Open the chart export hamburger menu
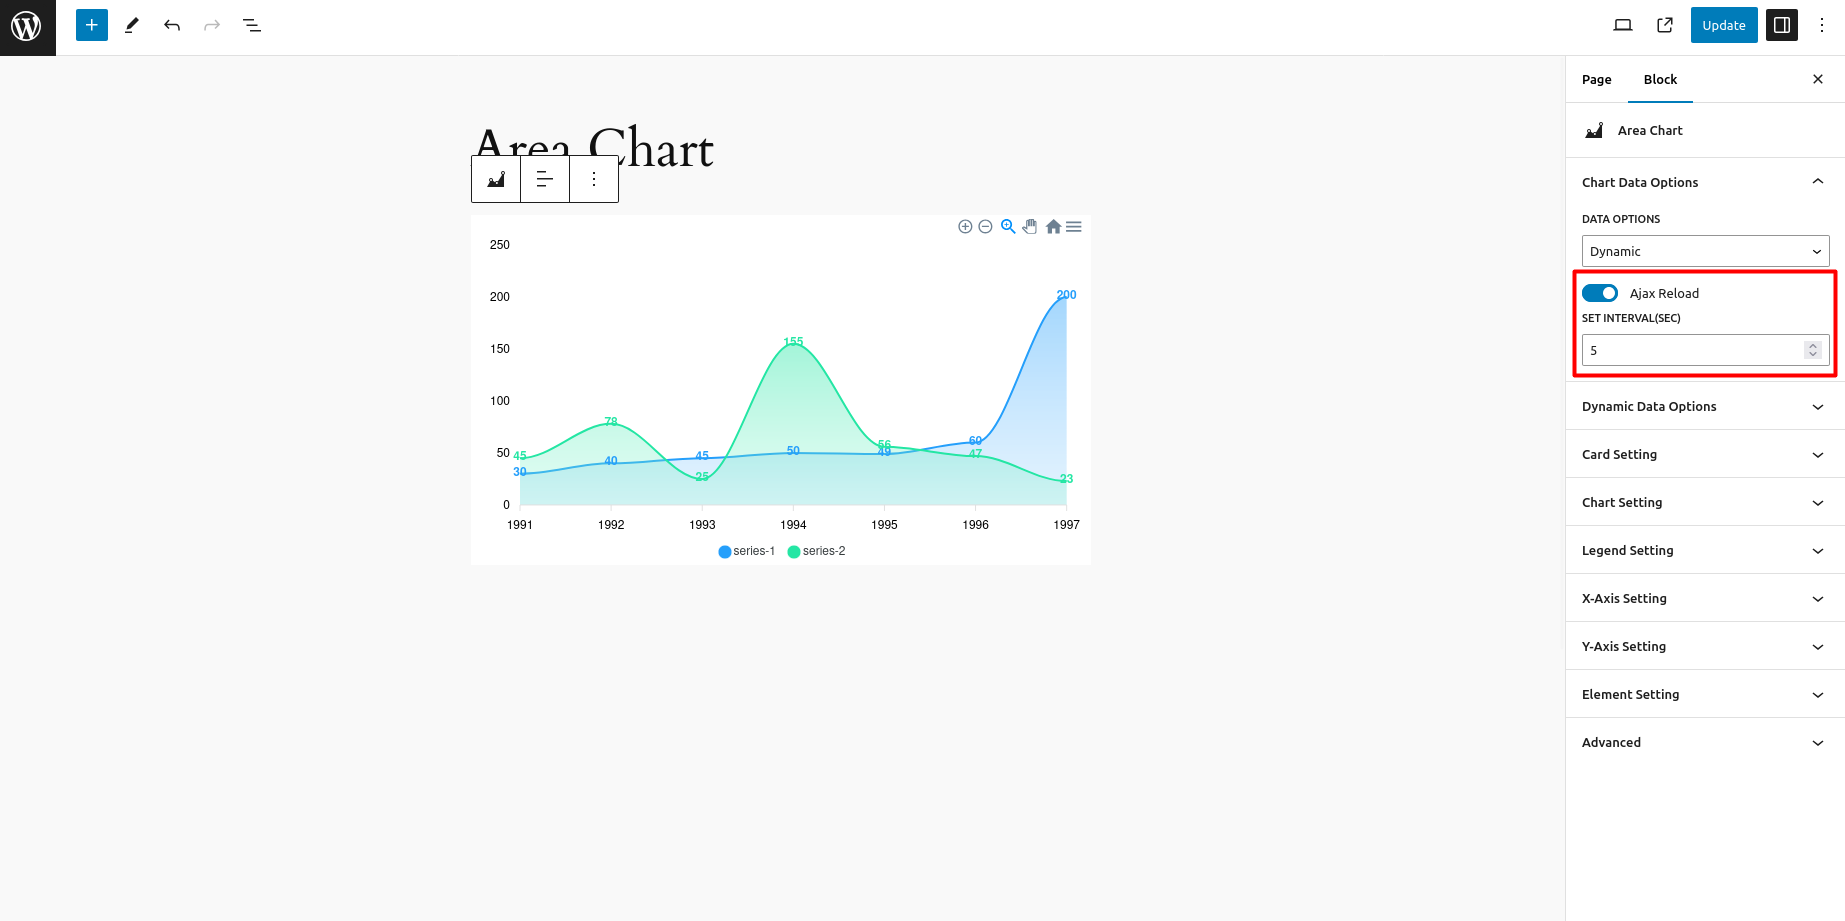Image resolution: width=1845 pixels, height=921 pixels. coord(1073,226)
